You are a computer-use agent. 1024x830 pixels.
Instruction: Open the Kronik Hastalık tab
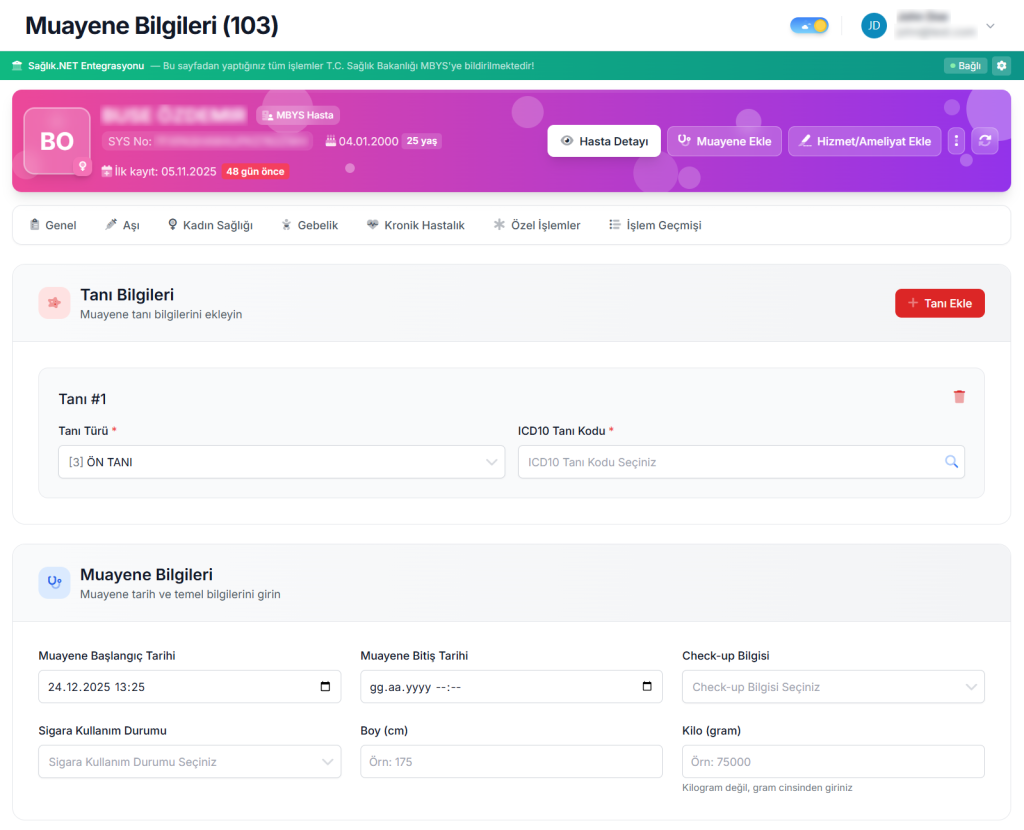tap(415, 225)
